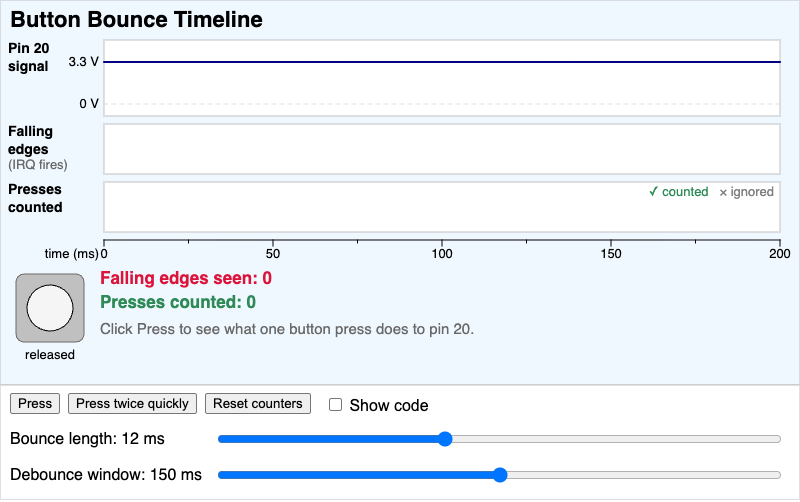
Task: Click the 0 V axis label
Action: point(89,104)
